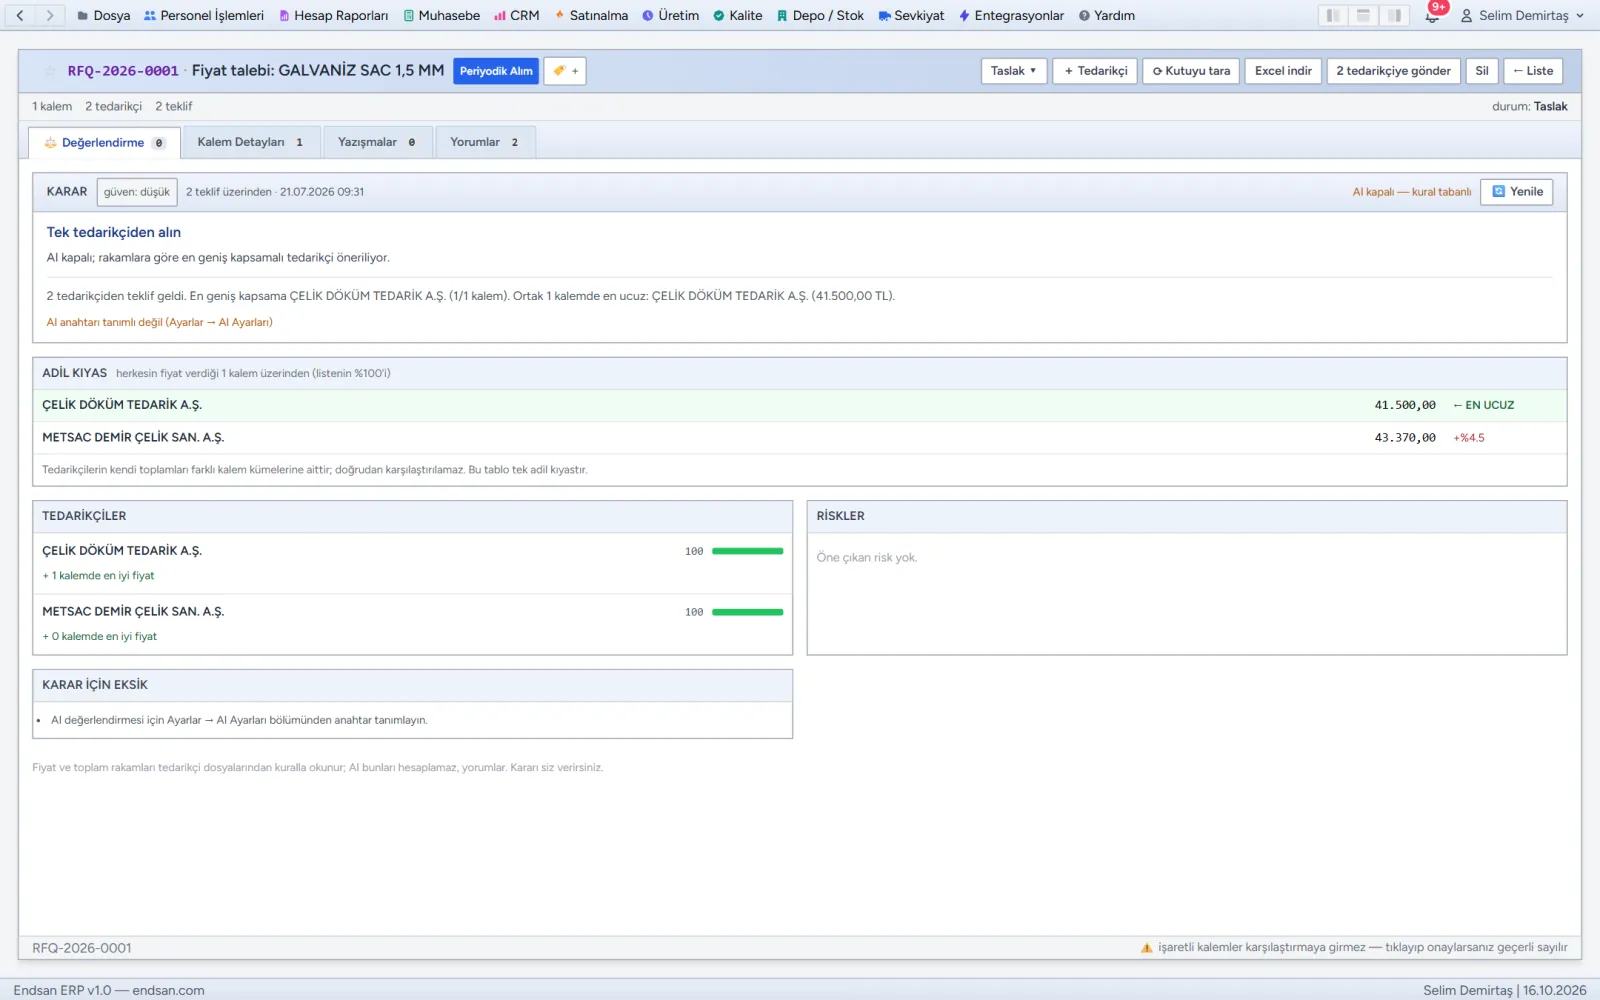Open the Yardım menu

point(1106,15)
